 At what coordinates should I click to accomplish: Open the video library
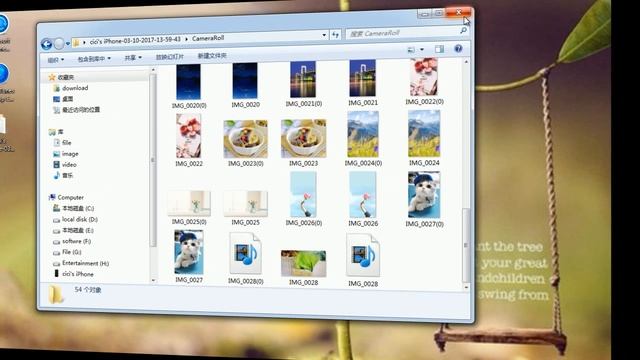[x=64, y=164]
